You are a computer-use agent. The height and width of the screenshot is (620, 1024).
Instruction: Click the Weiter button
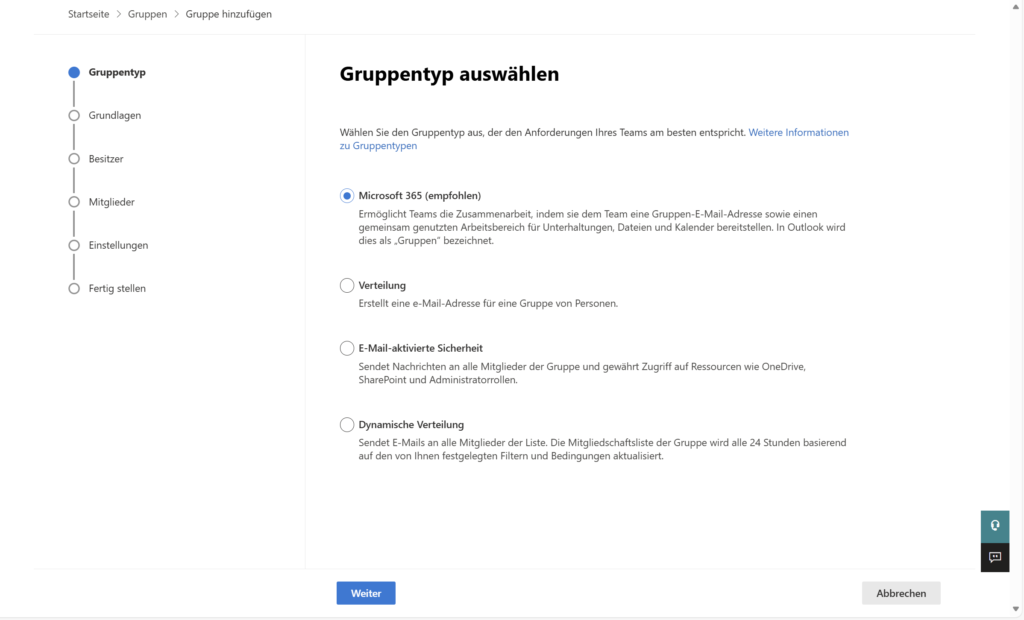pos(365,592)
